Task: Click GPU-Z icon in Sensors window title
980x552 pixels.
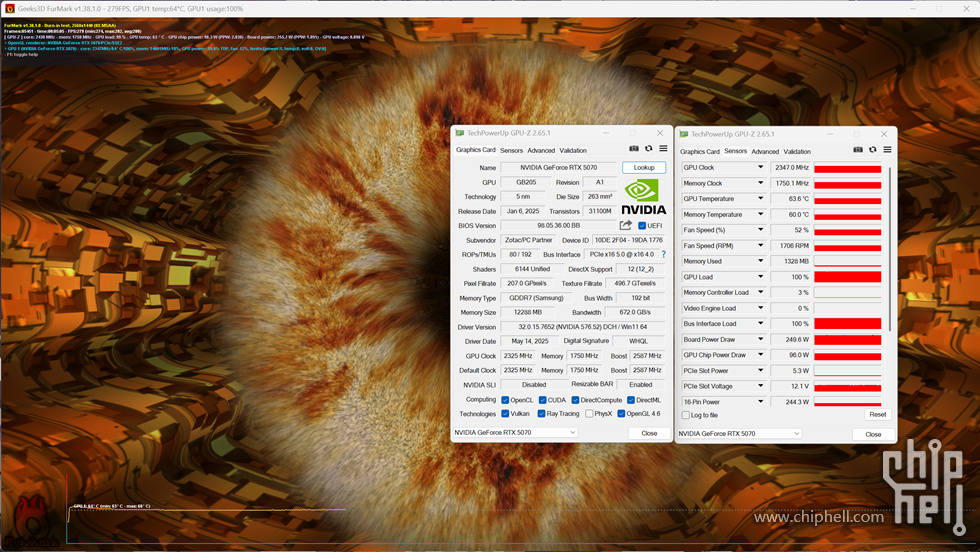Action: click(684, 134)
